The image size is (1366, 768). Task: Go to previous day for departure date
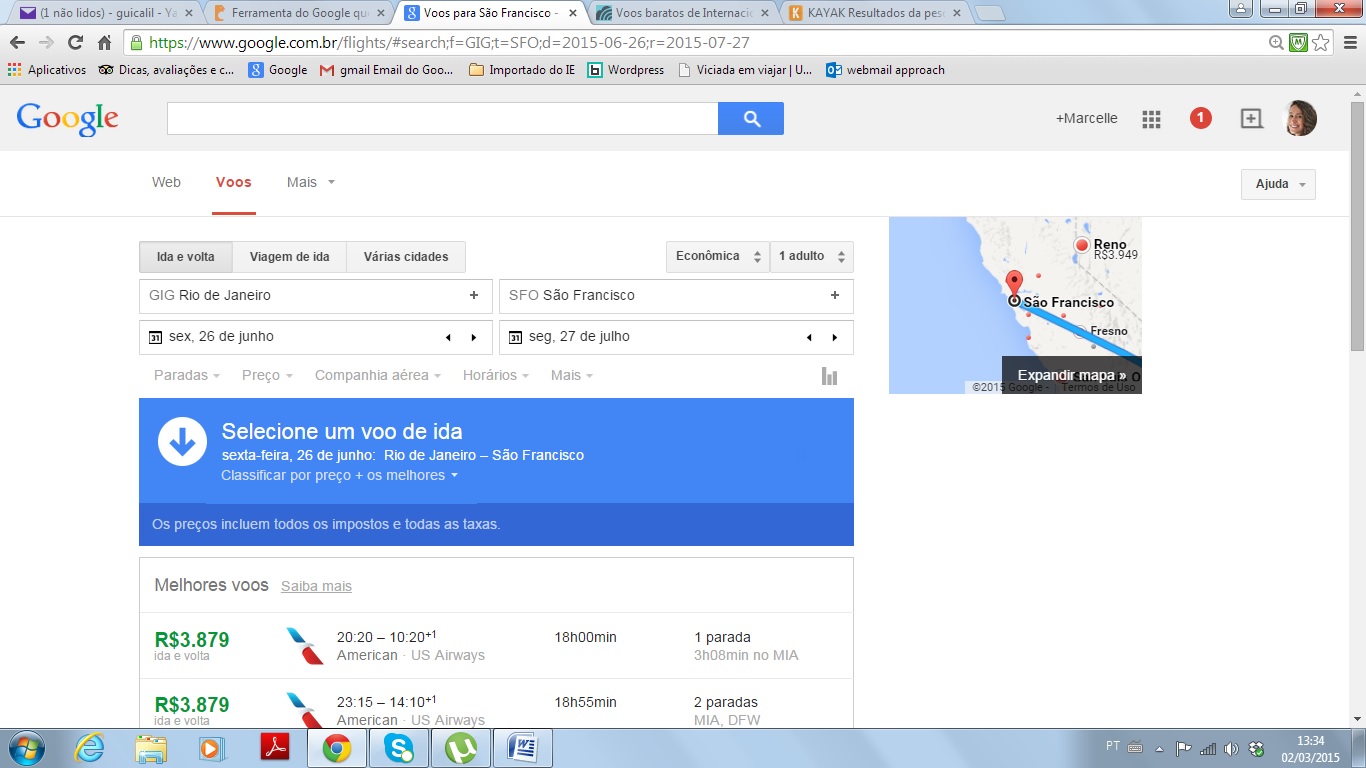pos(448,337)
